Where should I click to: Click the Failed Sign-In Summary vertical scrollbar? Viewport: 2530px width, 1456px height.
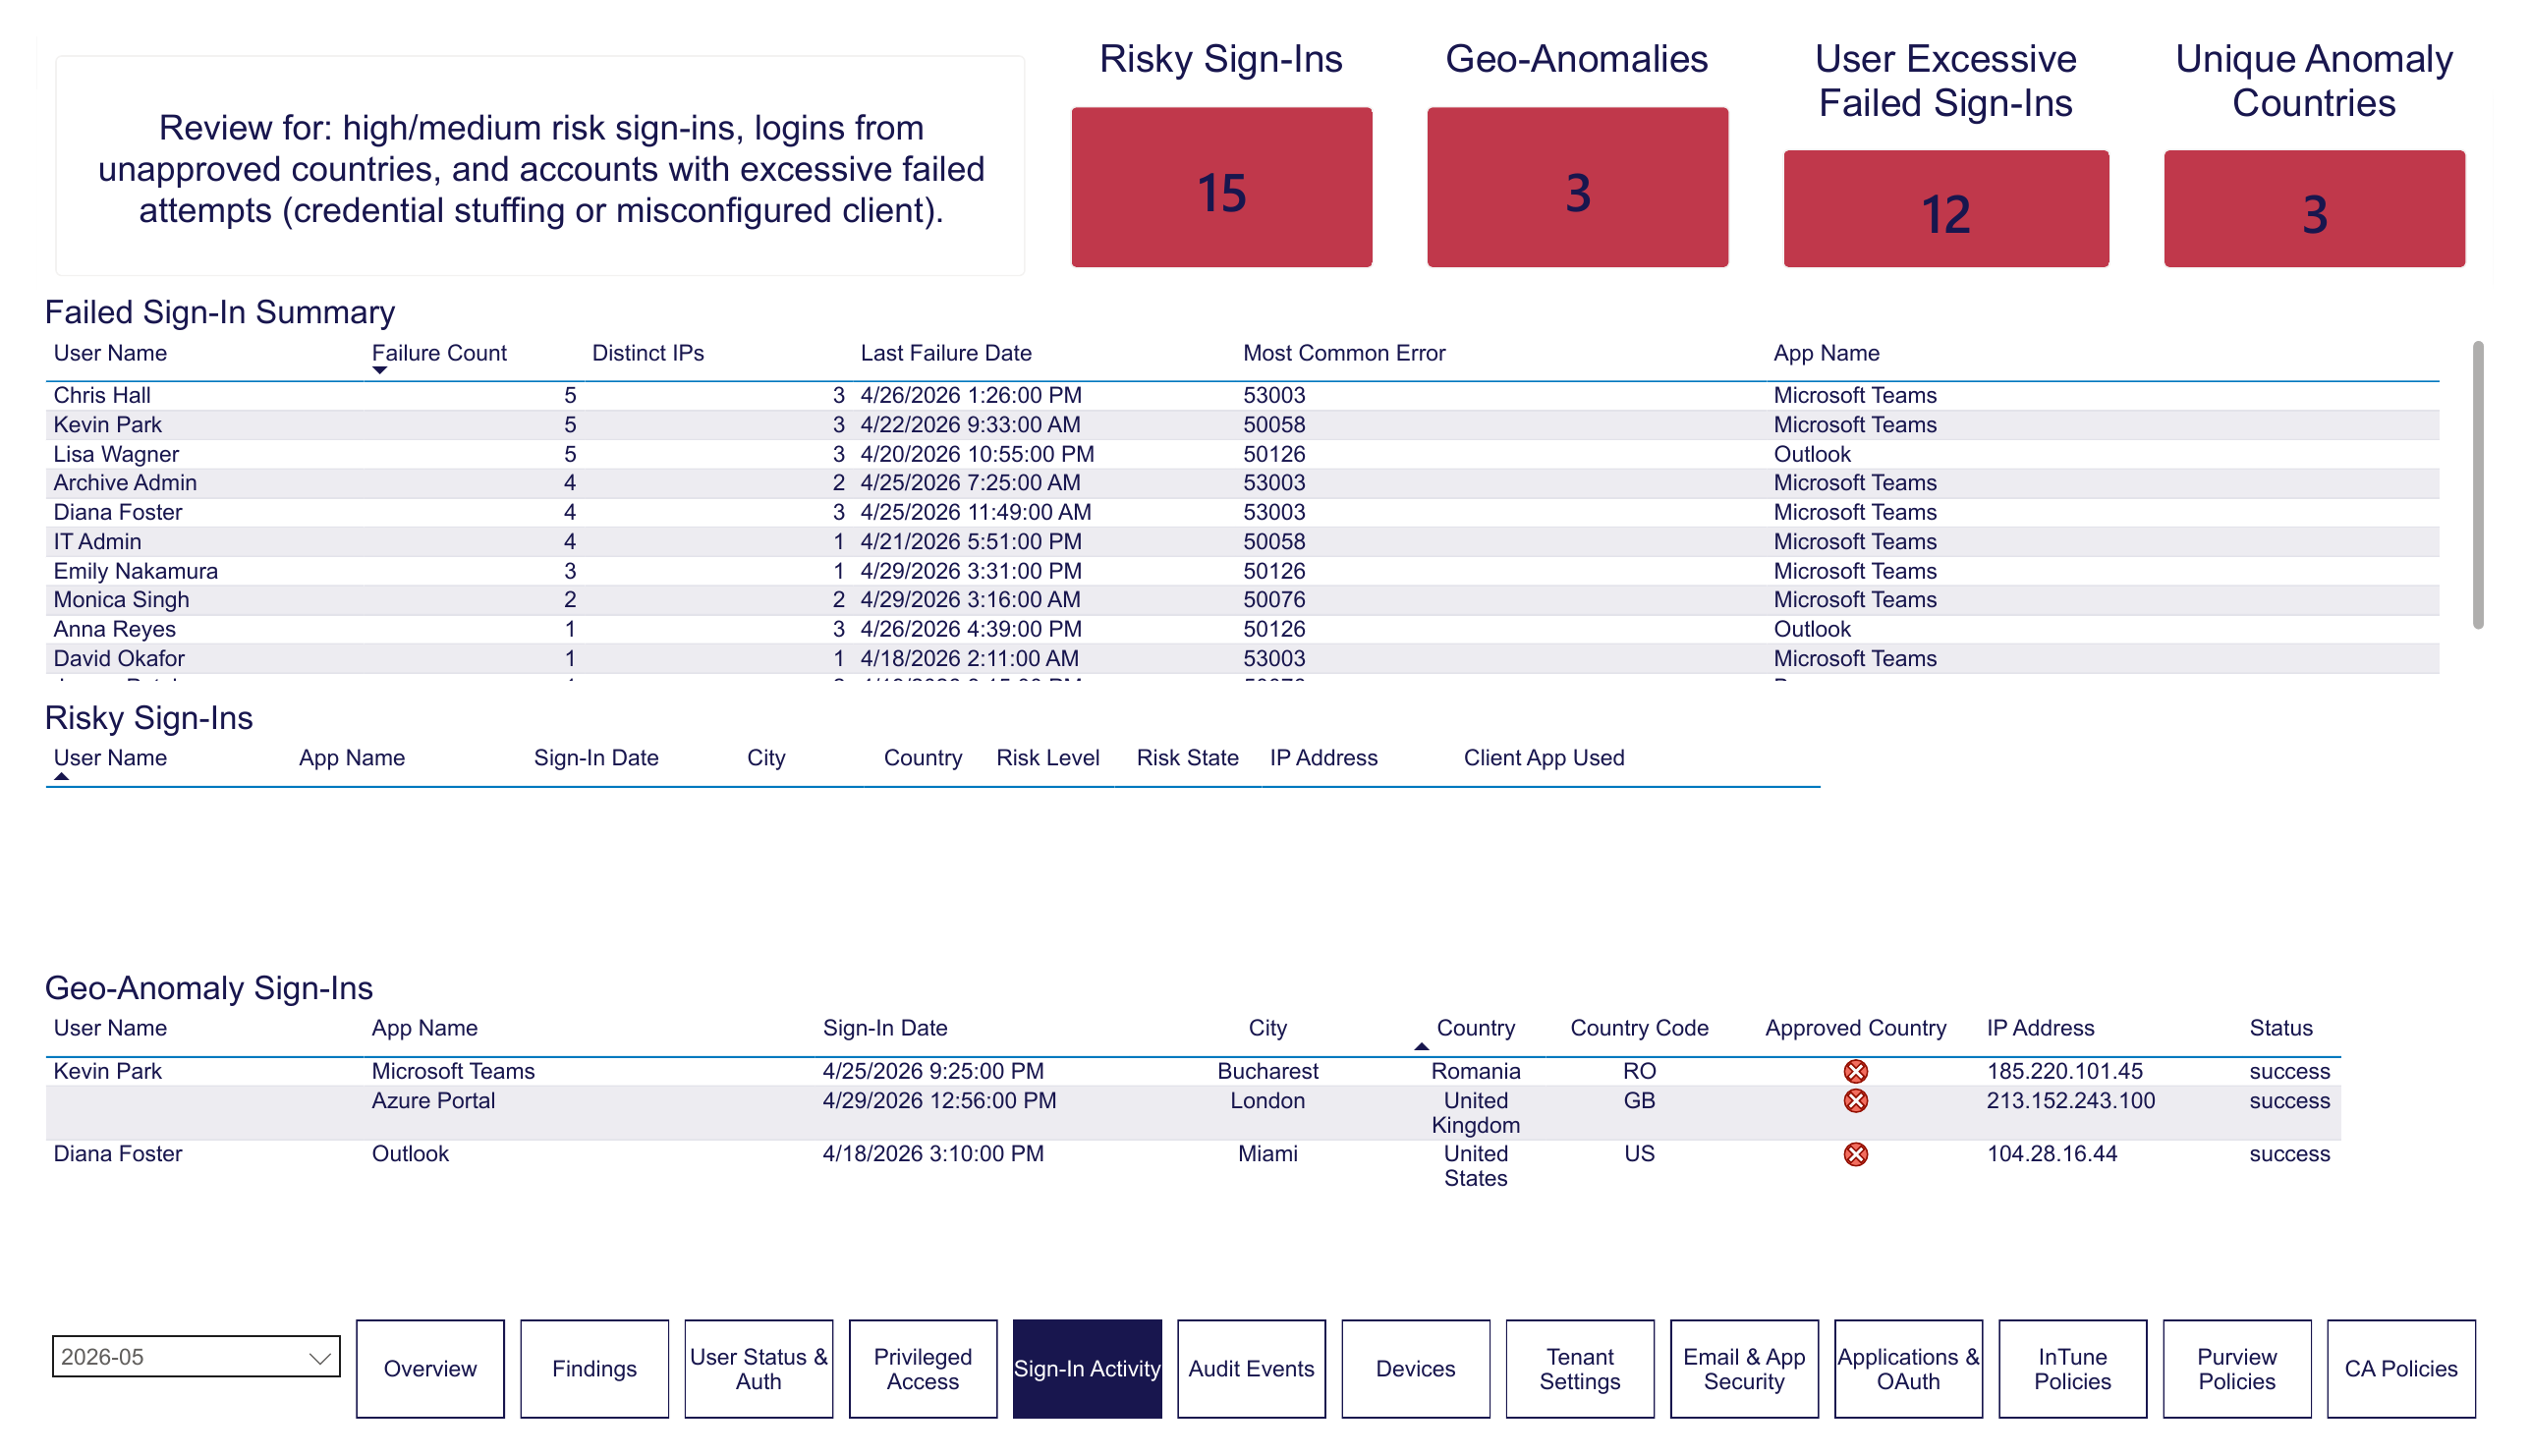[2477, 485]
